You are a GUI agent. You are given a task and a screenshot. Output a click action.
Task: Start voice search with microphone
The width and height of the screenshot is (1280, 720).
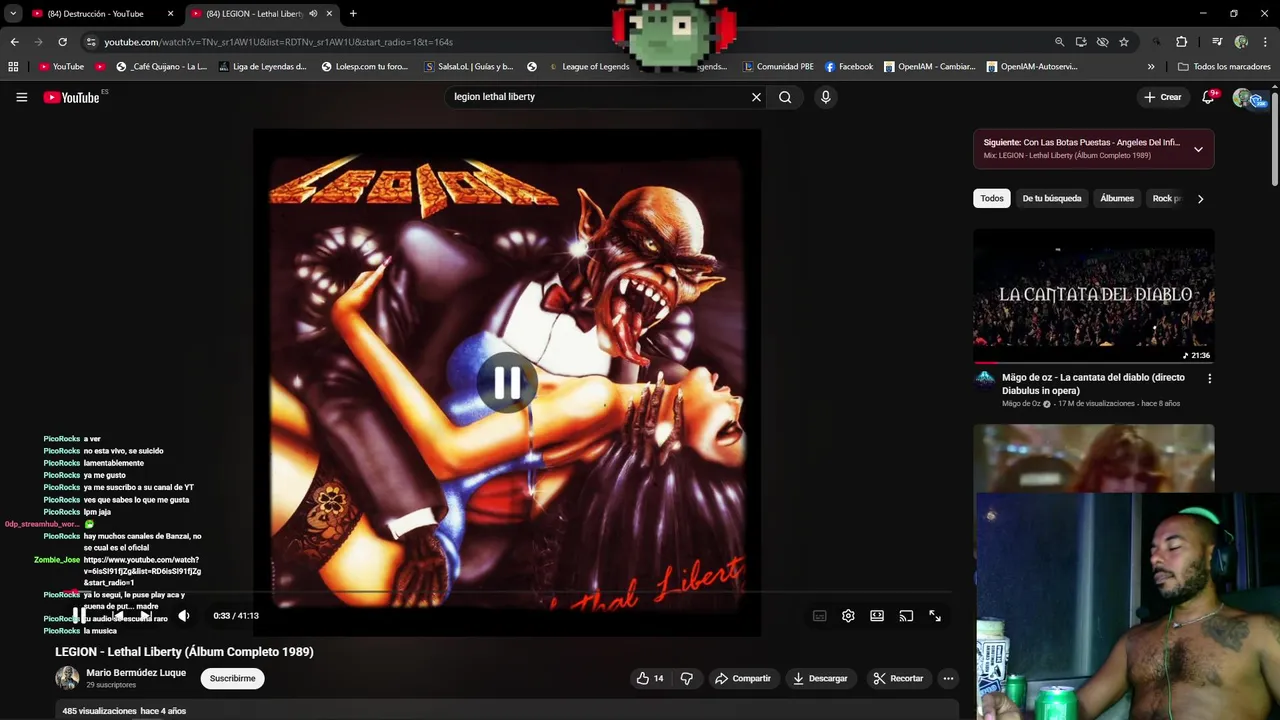(825, 97)
